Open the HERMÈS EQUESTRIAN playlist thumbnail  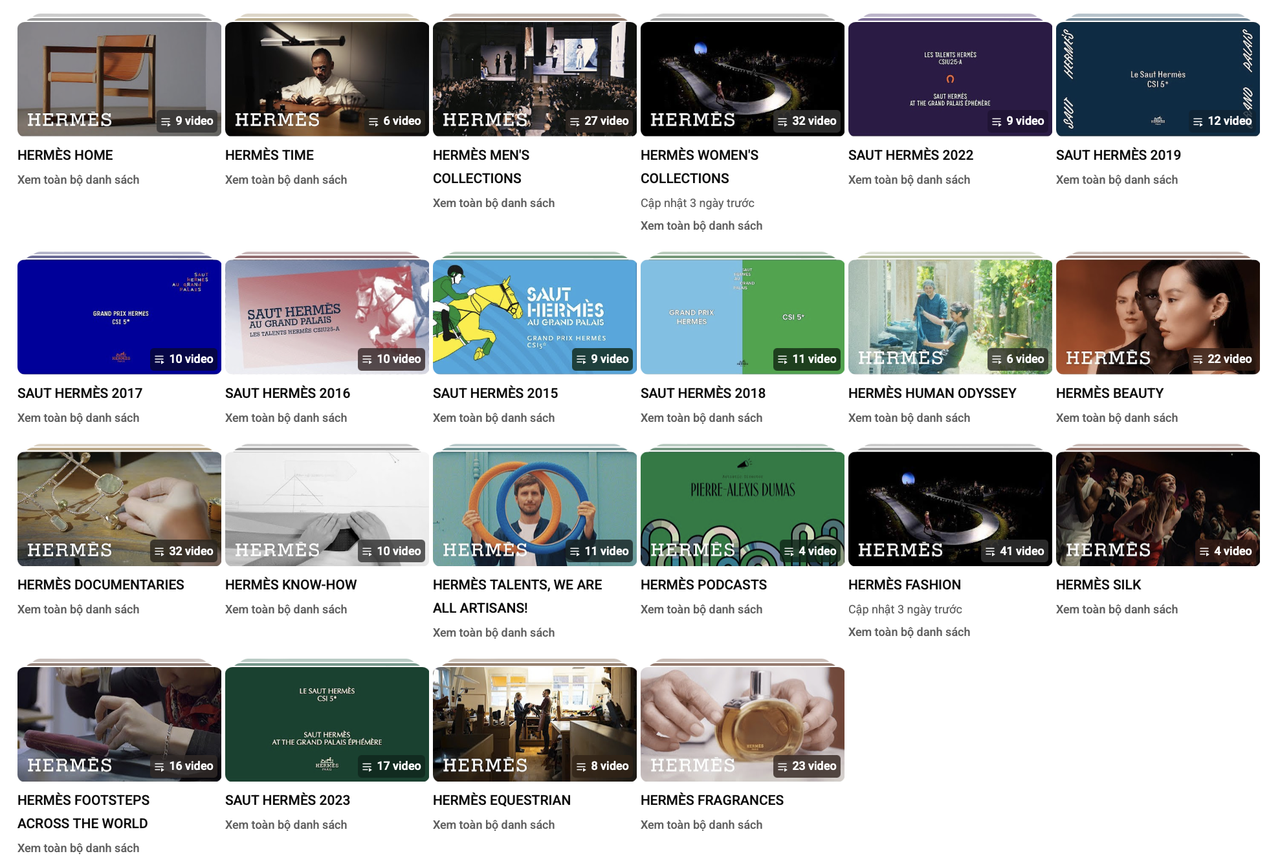535,724
